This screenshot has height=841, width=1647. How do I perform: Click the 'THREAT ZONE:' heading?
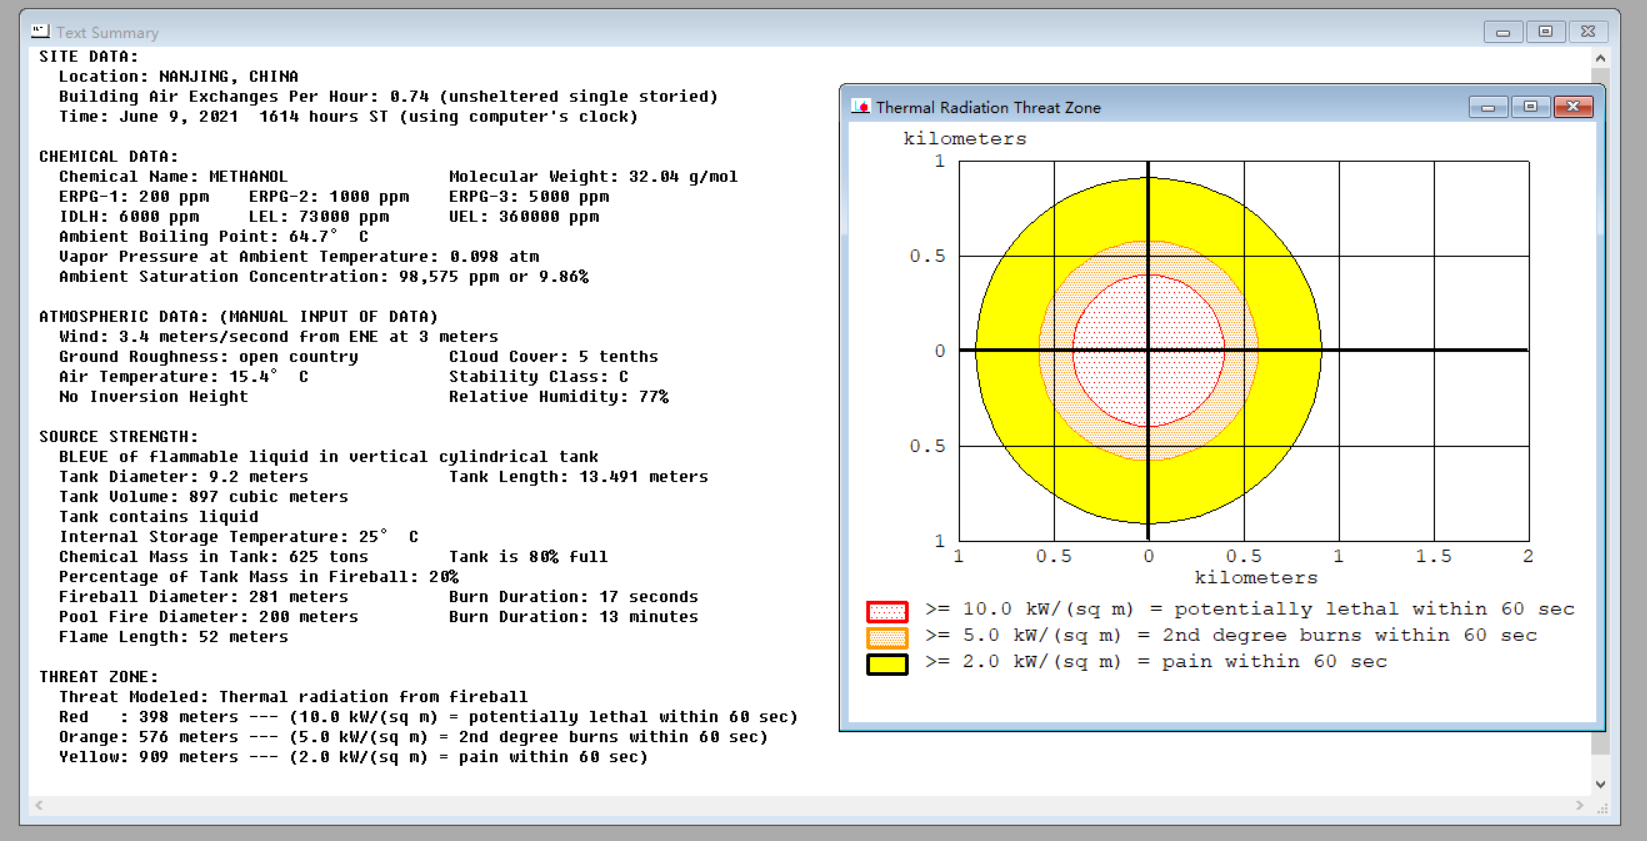99,677
